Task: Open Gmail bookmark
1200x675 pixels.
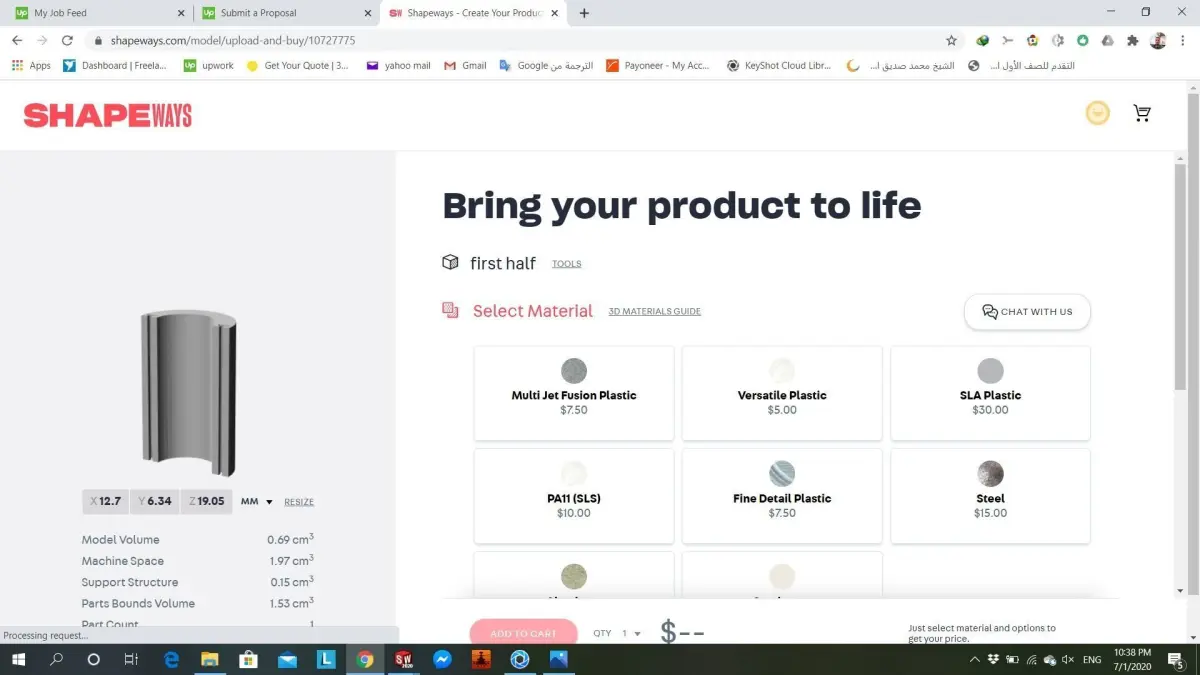Action: coord(465,66)
